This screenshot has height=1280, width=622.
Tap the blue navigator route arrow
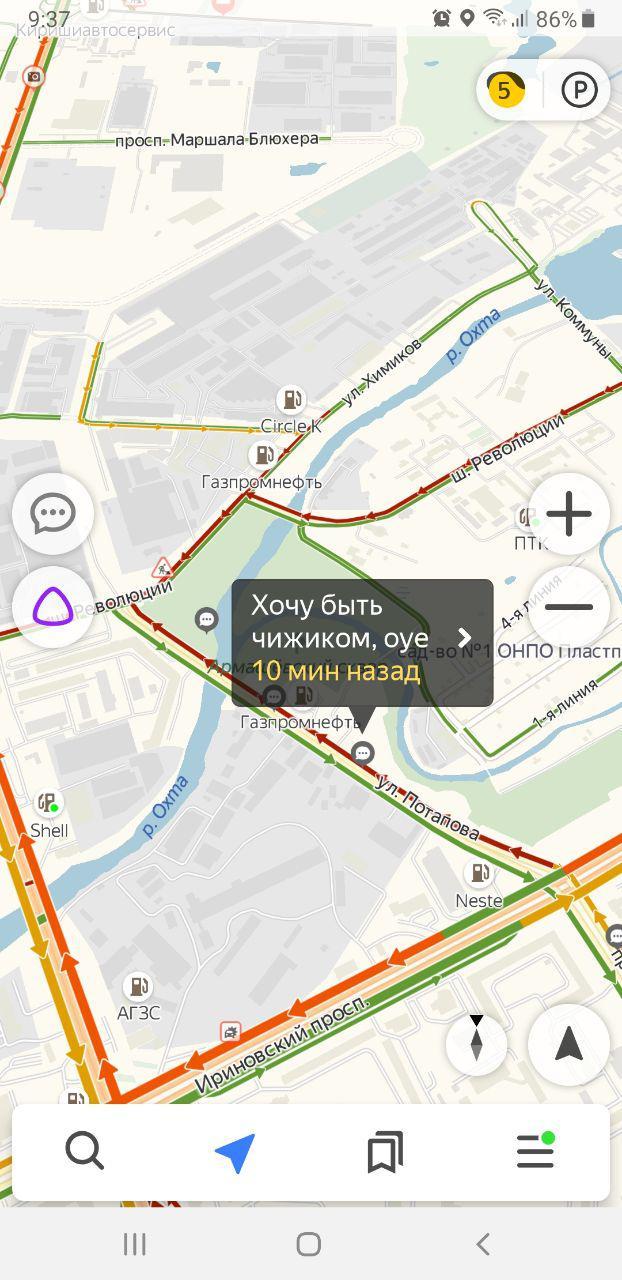coord(235,1152)
